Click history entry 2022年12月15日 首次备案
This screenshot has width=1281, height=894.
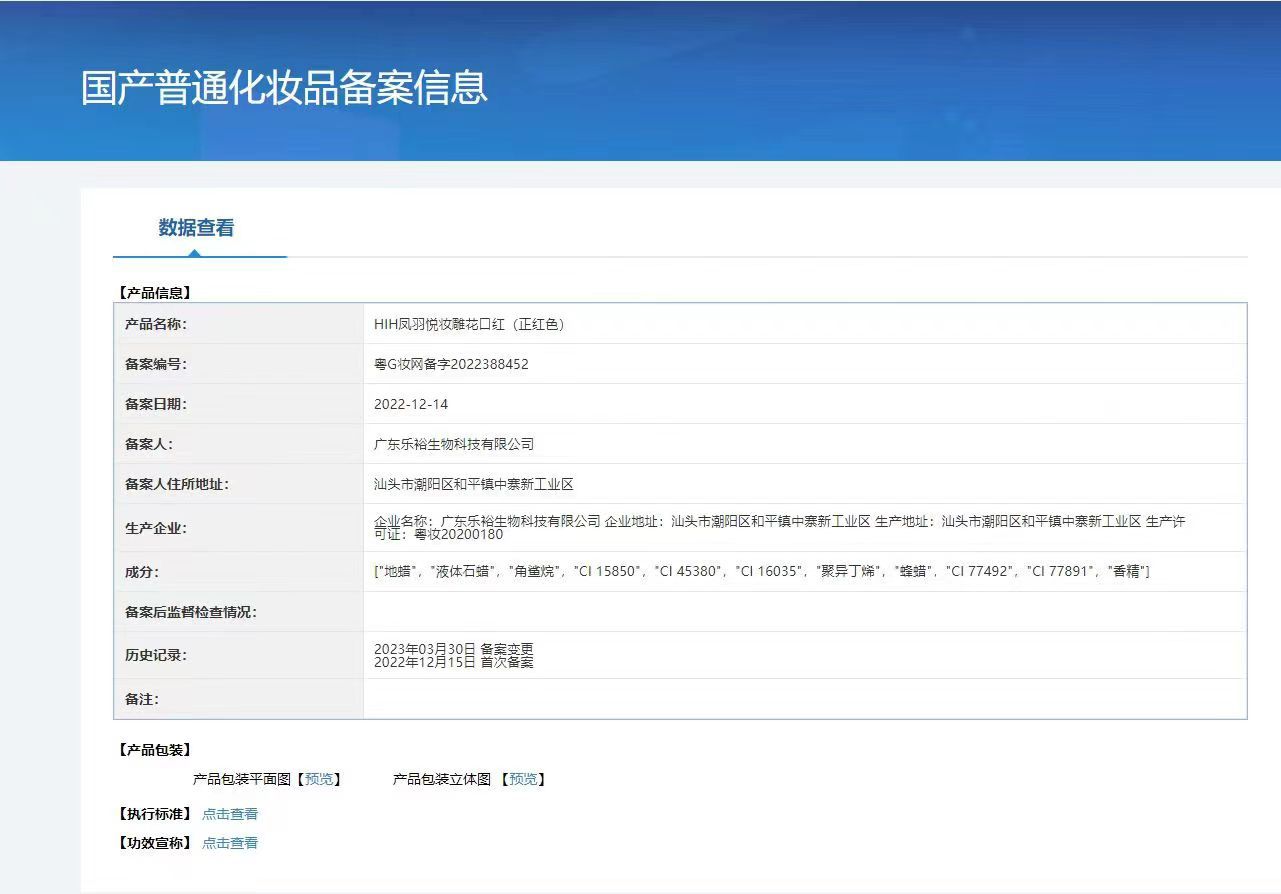[454, 662]
